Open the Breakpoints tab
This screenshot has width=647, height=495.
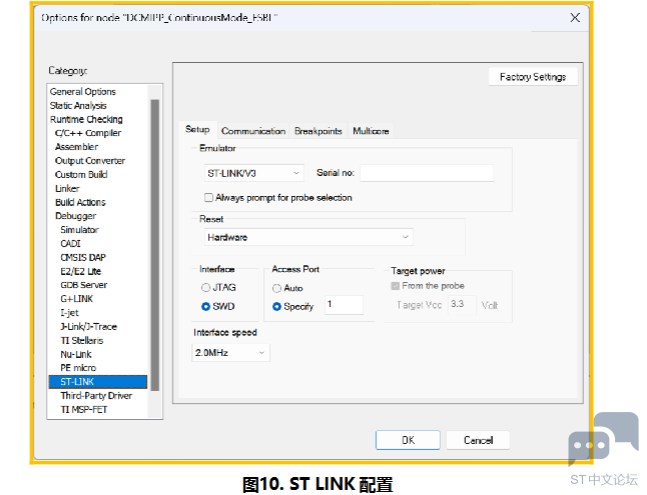pos(318,131)
